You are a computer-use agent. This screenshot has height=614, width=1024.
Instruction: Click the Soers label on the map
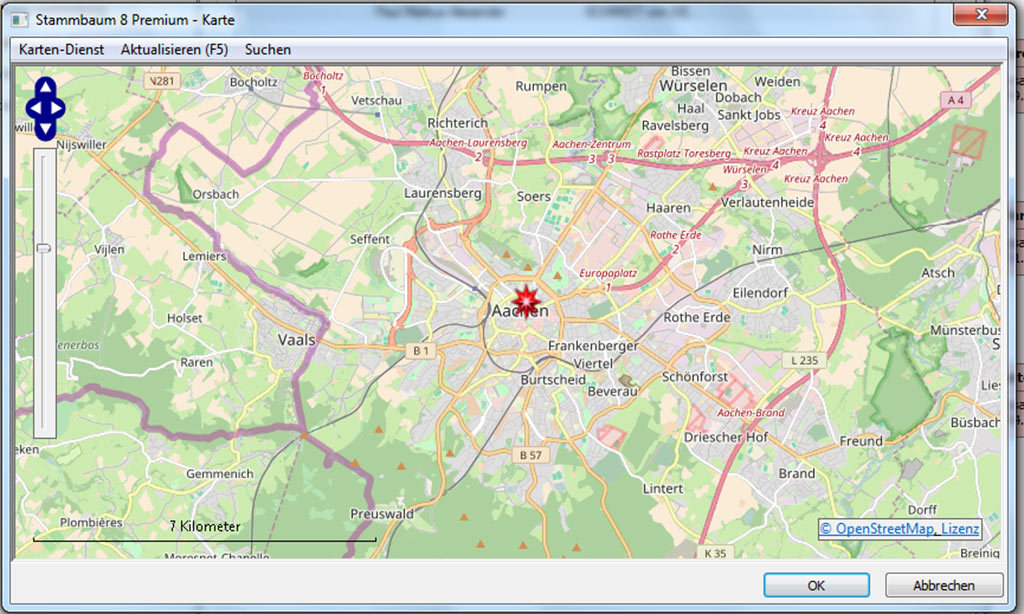click(x=534, y=196)
